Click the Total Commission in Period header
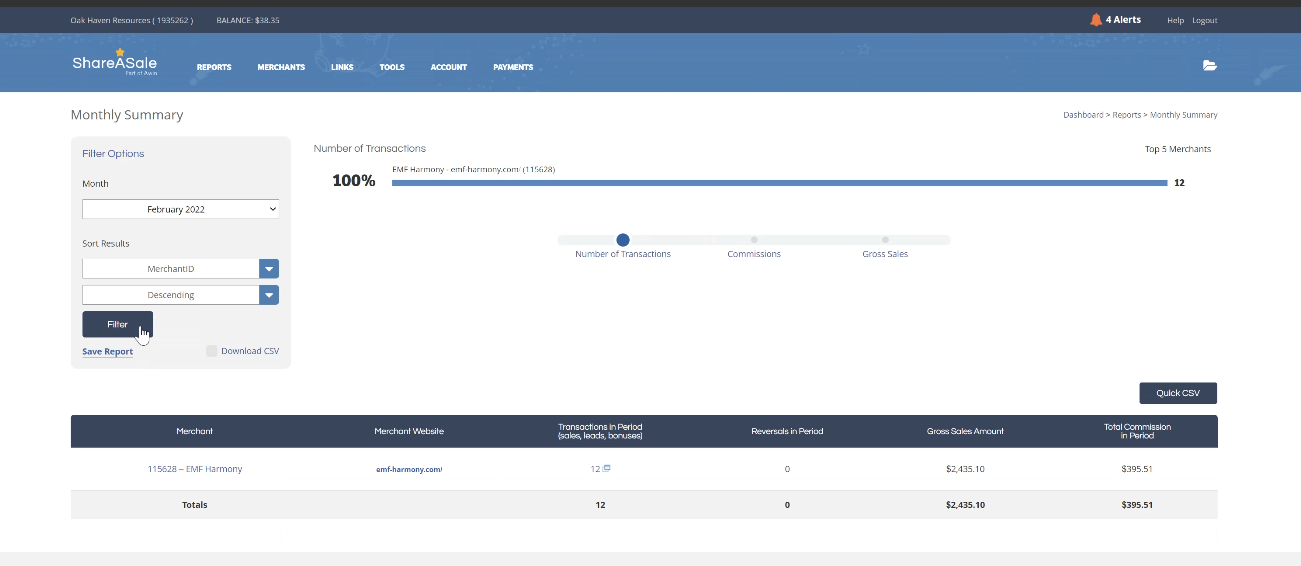 [x=1137, y=431]
